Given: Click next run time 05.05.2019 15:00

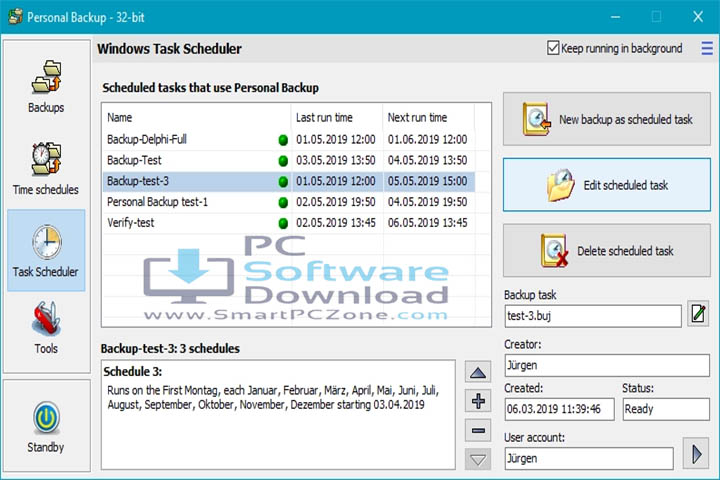Looking at the screenshot, I should coord(428,181).
